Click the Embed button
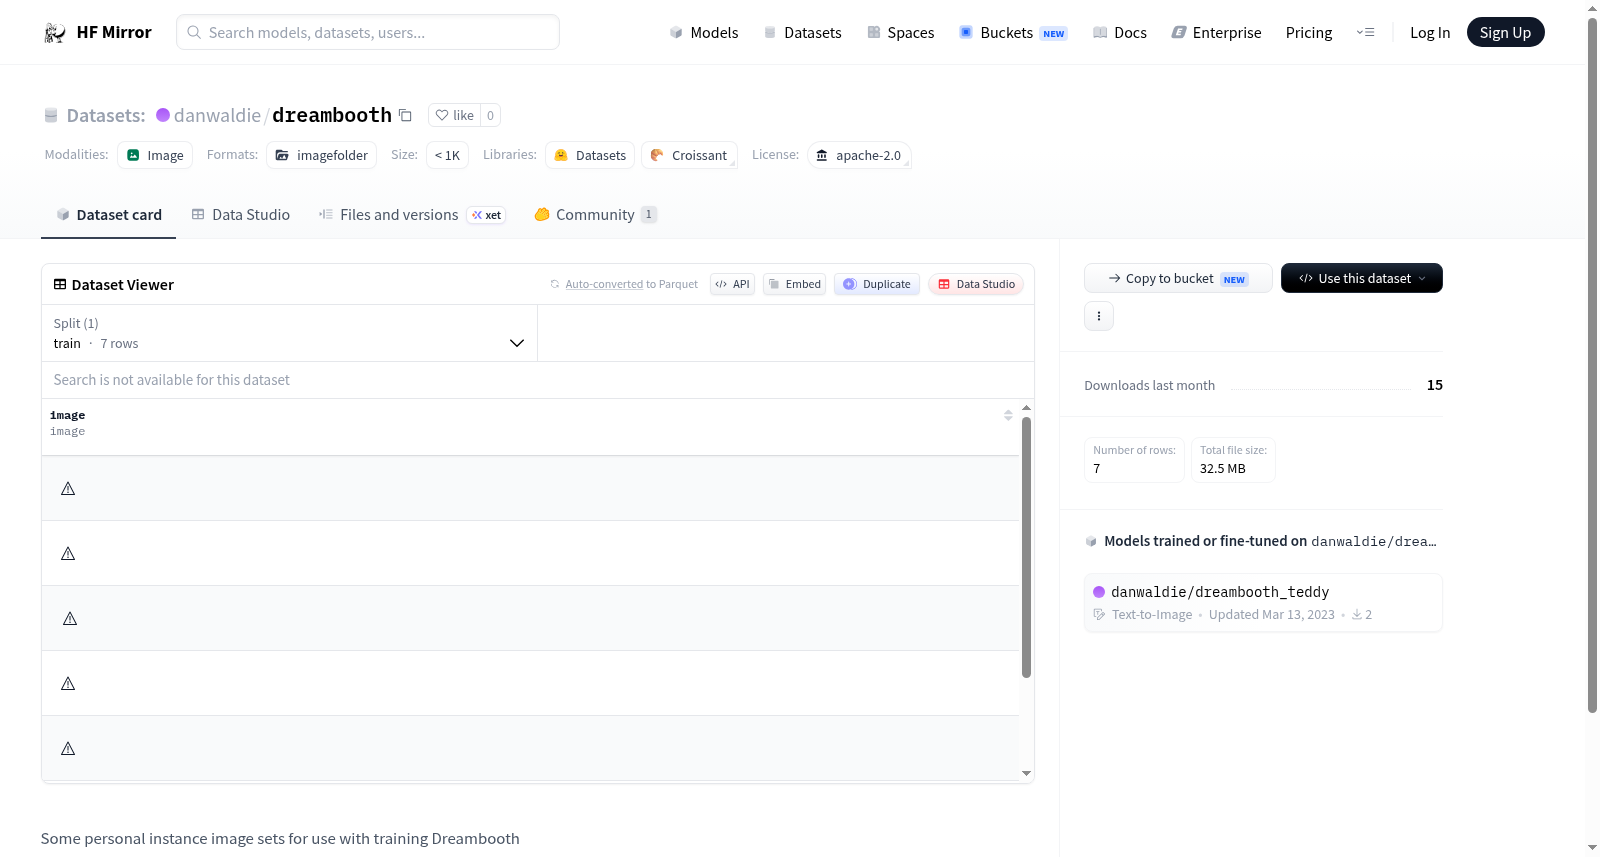This screenshot has height=857, width=1600. [795, 284]
